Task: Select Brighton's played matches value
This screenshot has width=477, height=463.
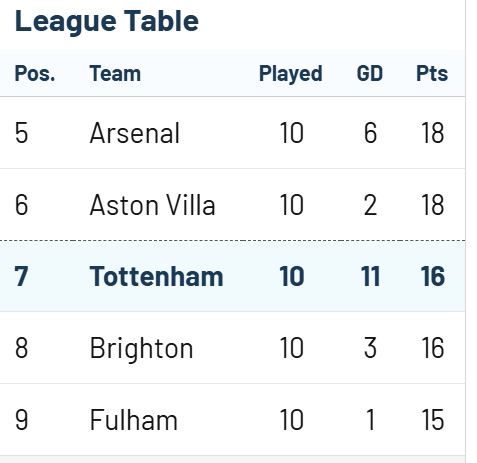Action: (292, 348)
